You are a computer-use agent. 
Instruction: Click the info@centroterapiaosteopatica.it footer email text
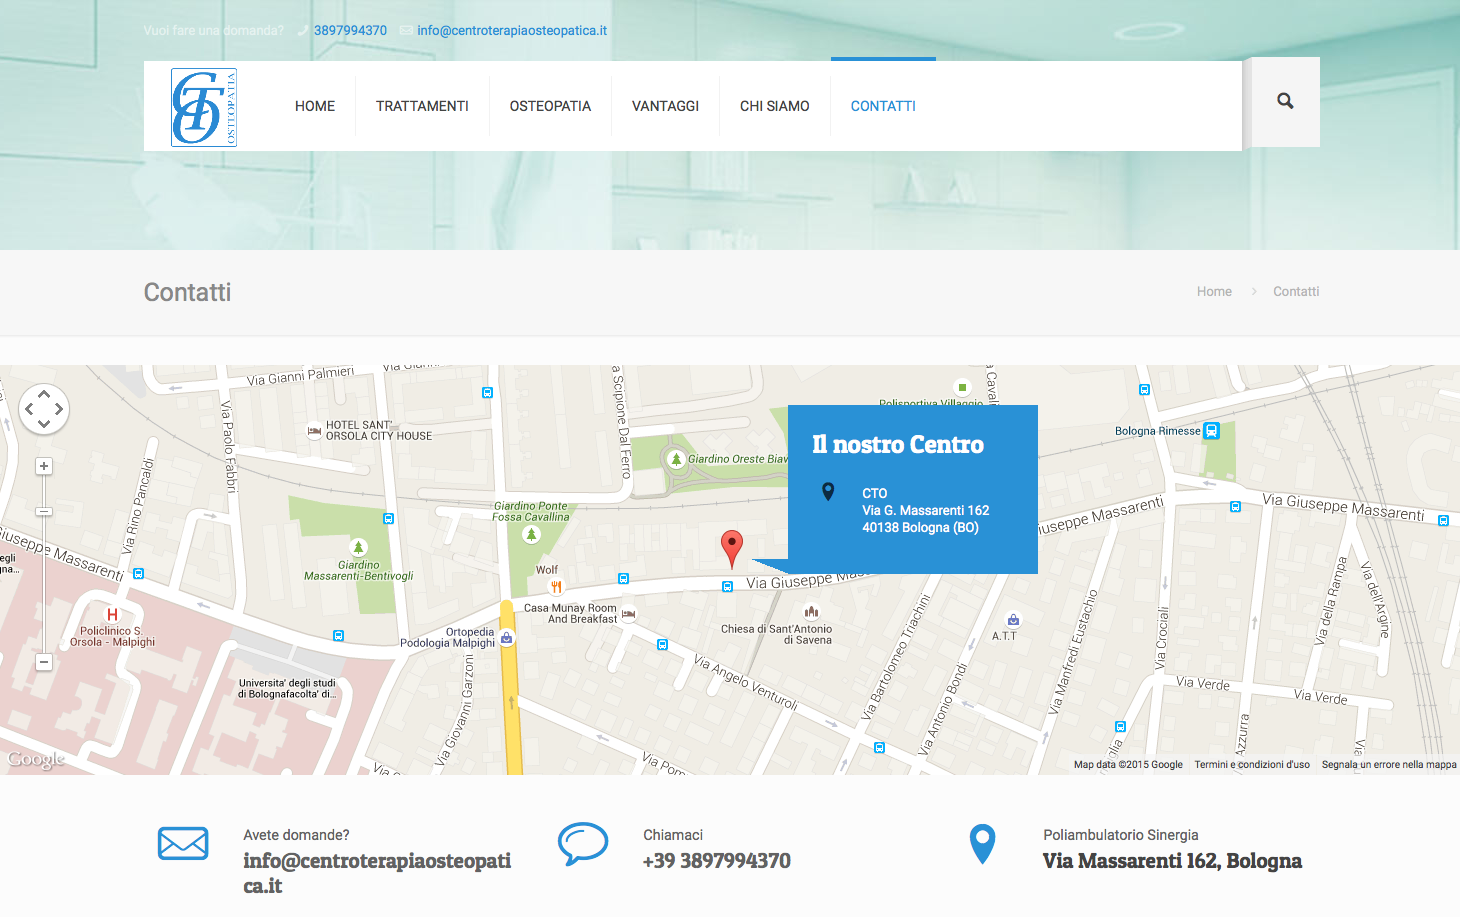[377, 873]
